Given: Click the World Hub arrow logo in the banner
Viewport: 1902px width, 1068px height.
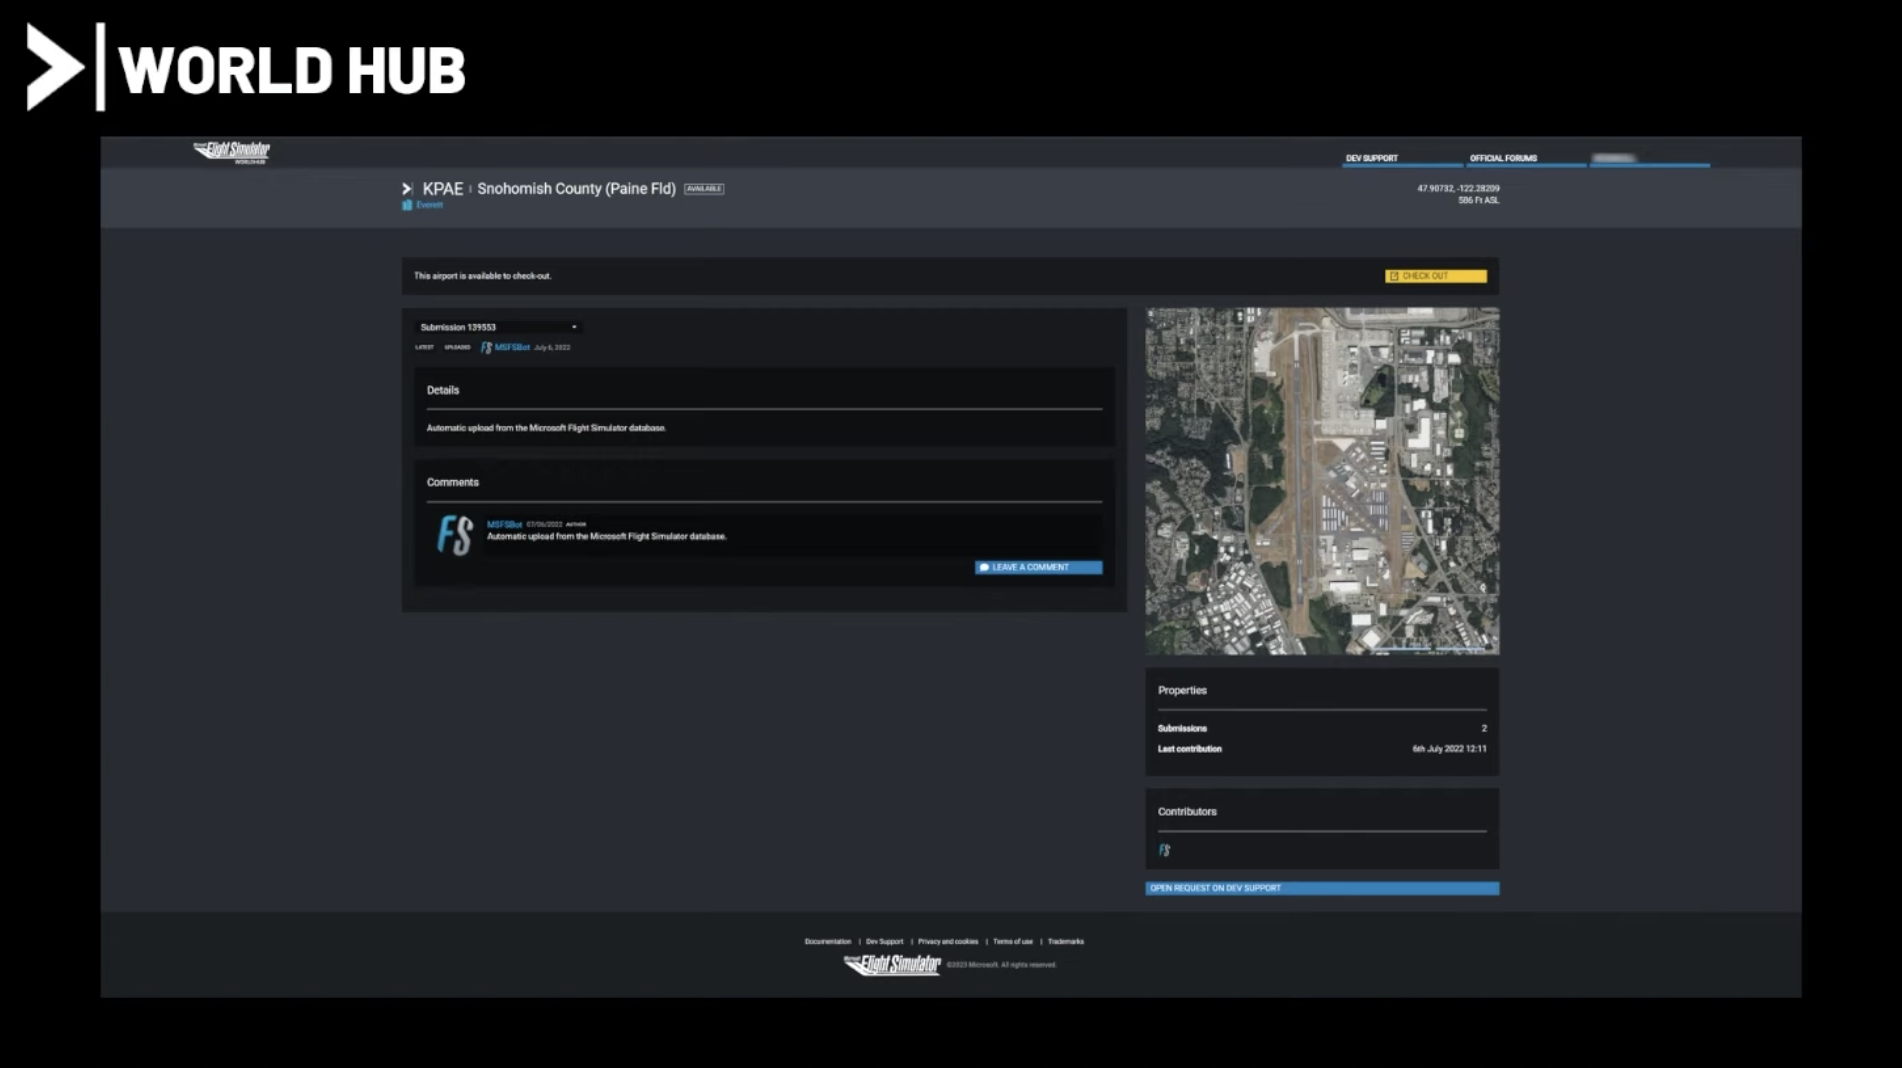Looking at the screenshot, I should 54,67.
